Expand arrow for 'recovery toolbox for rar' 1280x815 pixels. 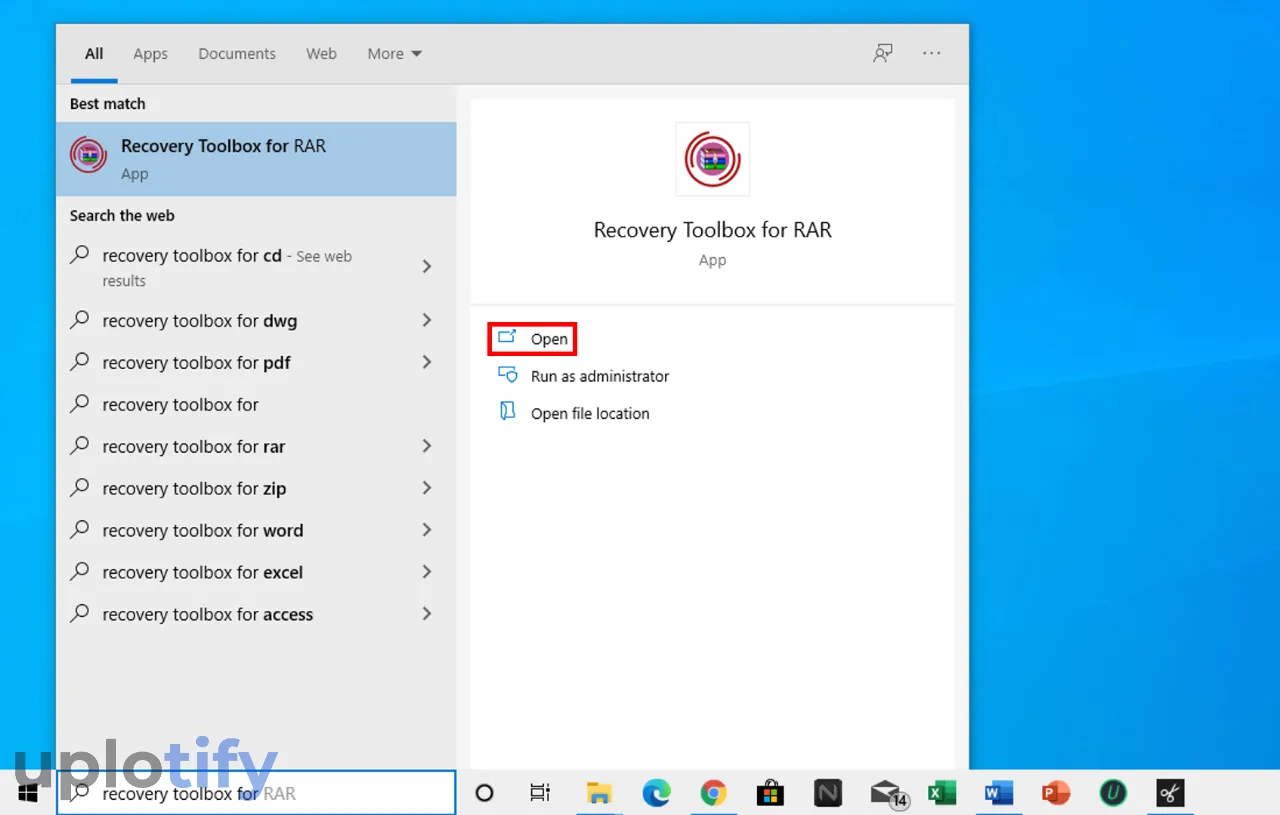pos(427,446)
